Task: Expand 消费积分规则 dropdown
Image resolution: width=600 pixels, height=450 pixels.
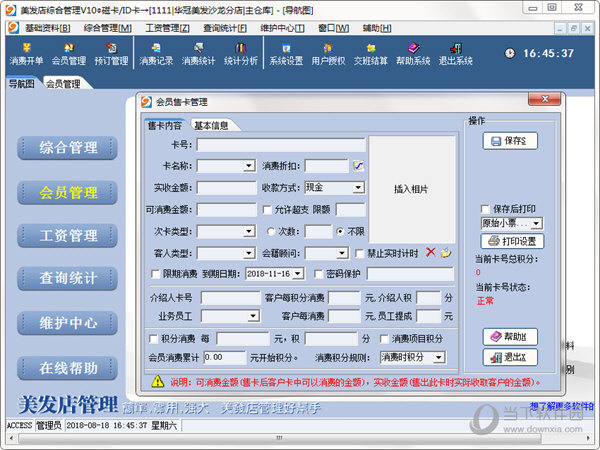Action: pyautogui.click(x=439, y=357)
